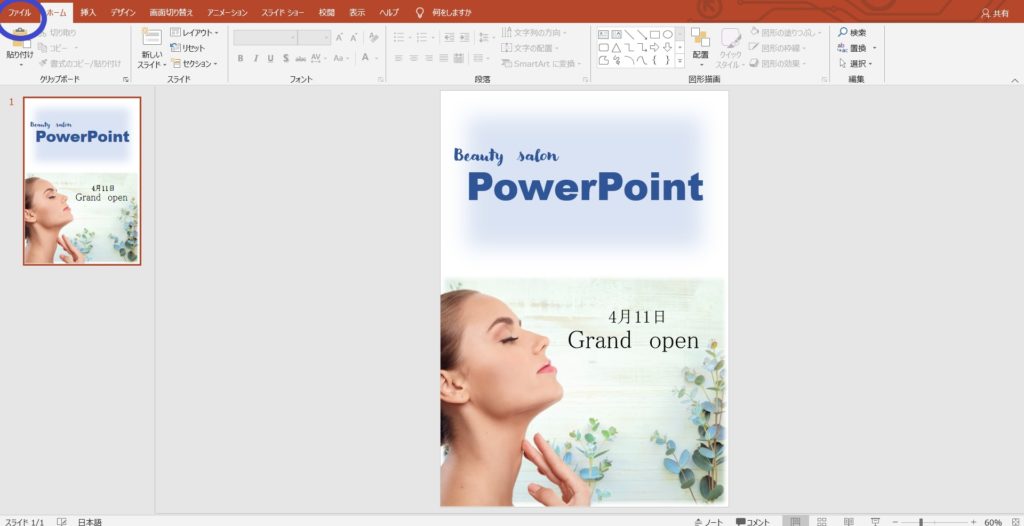Collapse the ribbon with the chevron
The height and width of the screenshot is (526, 1024).
(1015, 80)
